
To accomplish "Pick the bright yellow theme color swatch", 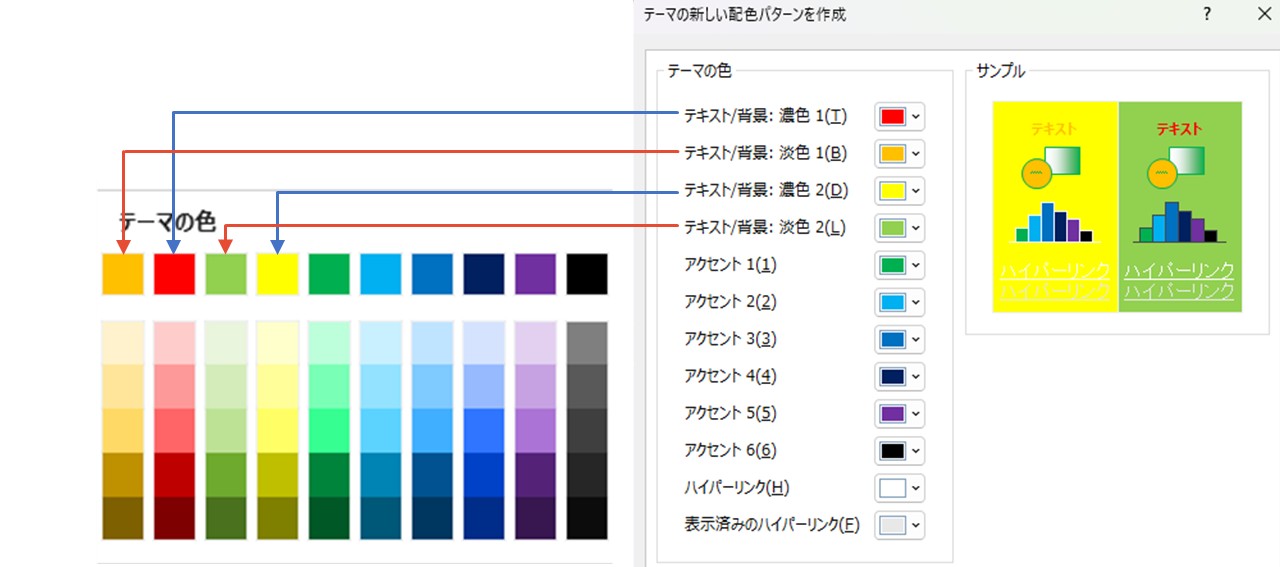I will point(277,274).
